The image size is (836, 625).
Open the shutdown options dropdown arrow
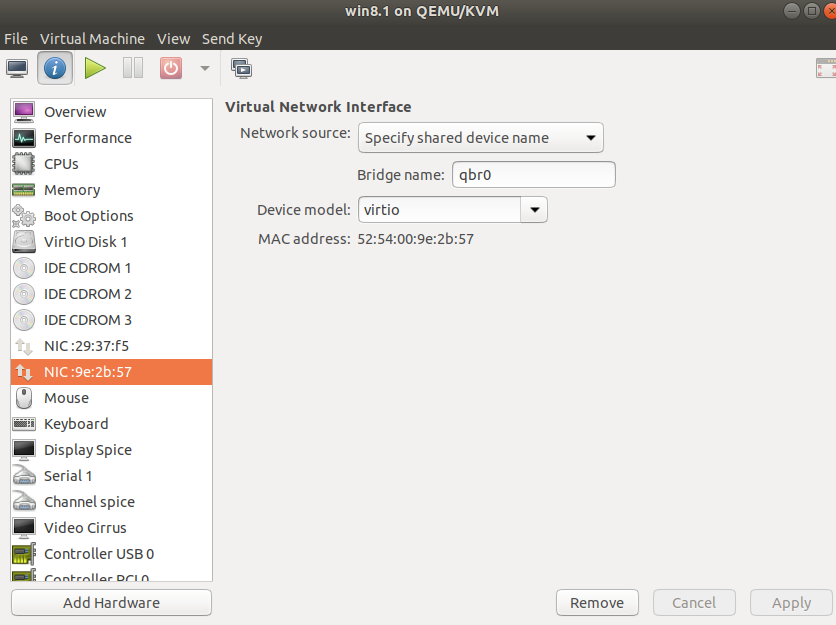(x=205, y=68)
